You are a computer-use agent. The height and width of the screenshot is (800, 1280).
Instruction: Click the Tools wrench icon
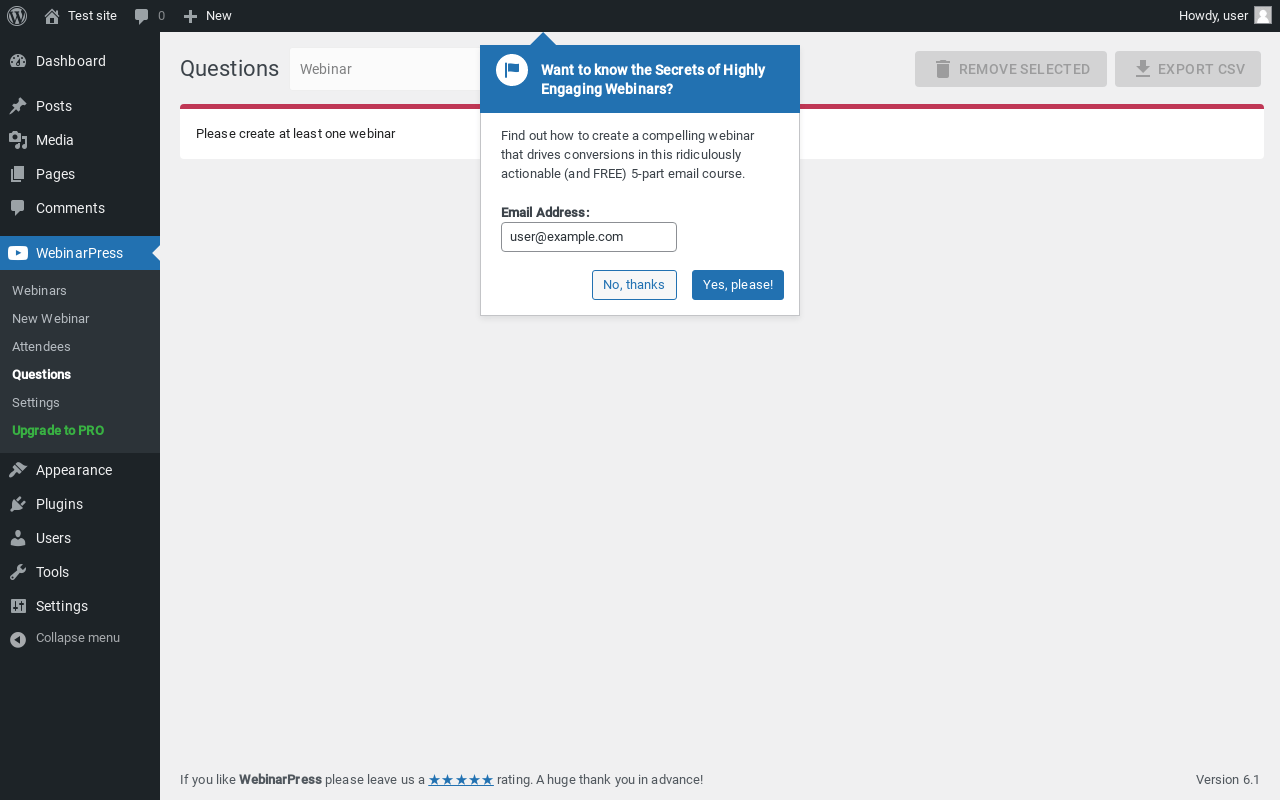(18, 572)
